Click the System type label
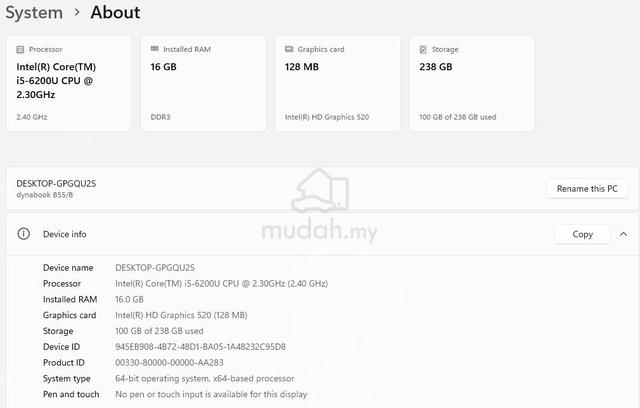The image size is (640, 408). pos(67,379)
